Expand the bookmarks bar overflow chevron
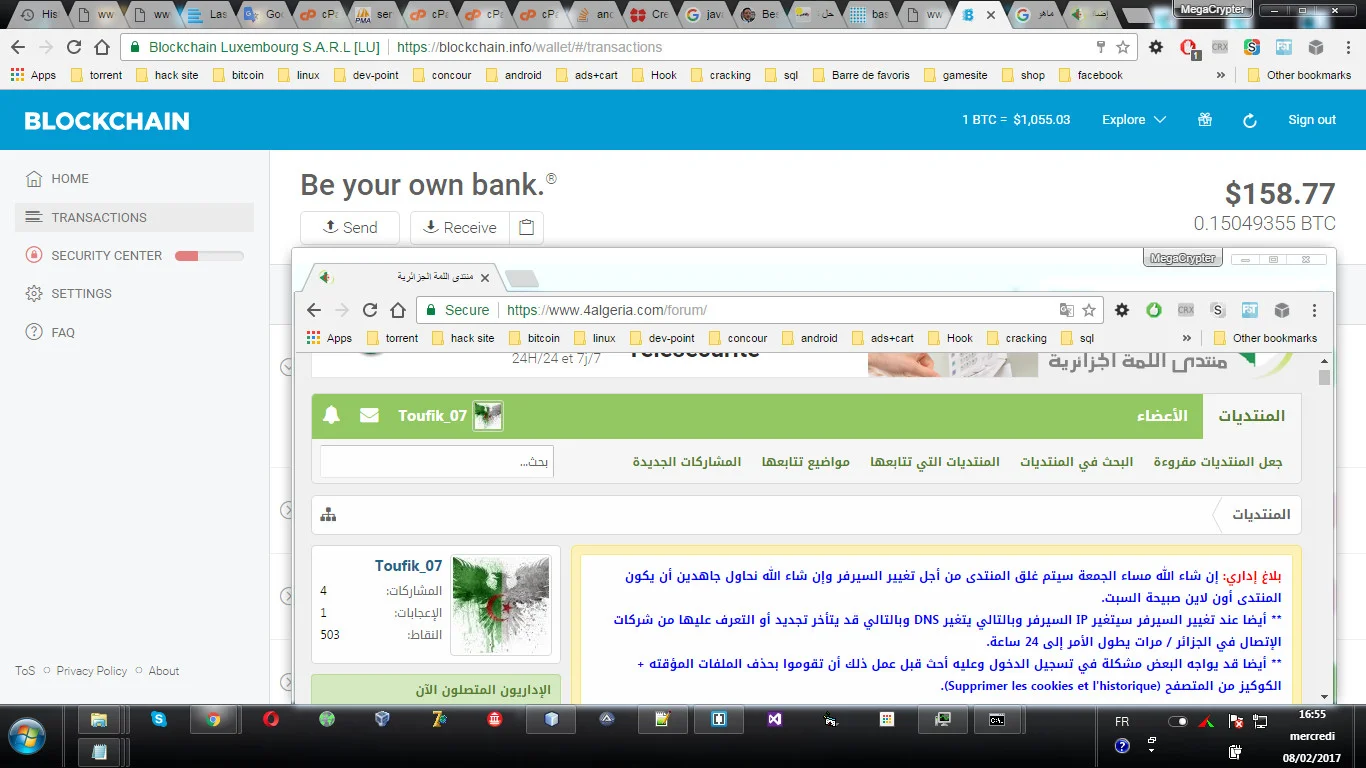 pos(1220,75)
